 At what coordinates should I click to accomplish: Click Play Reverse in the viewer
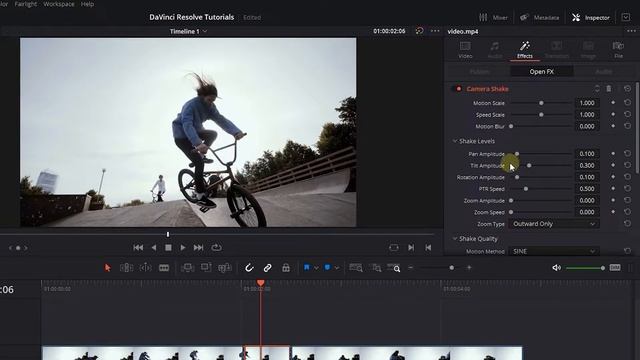click(154, 247)
